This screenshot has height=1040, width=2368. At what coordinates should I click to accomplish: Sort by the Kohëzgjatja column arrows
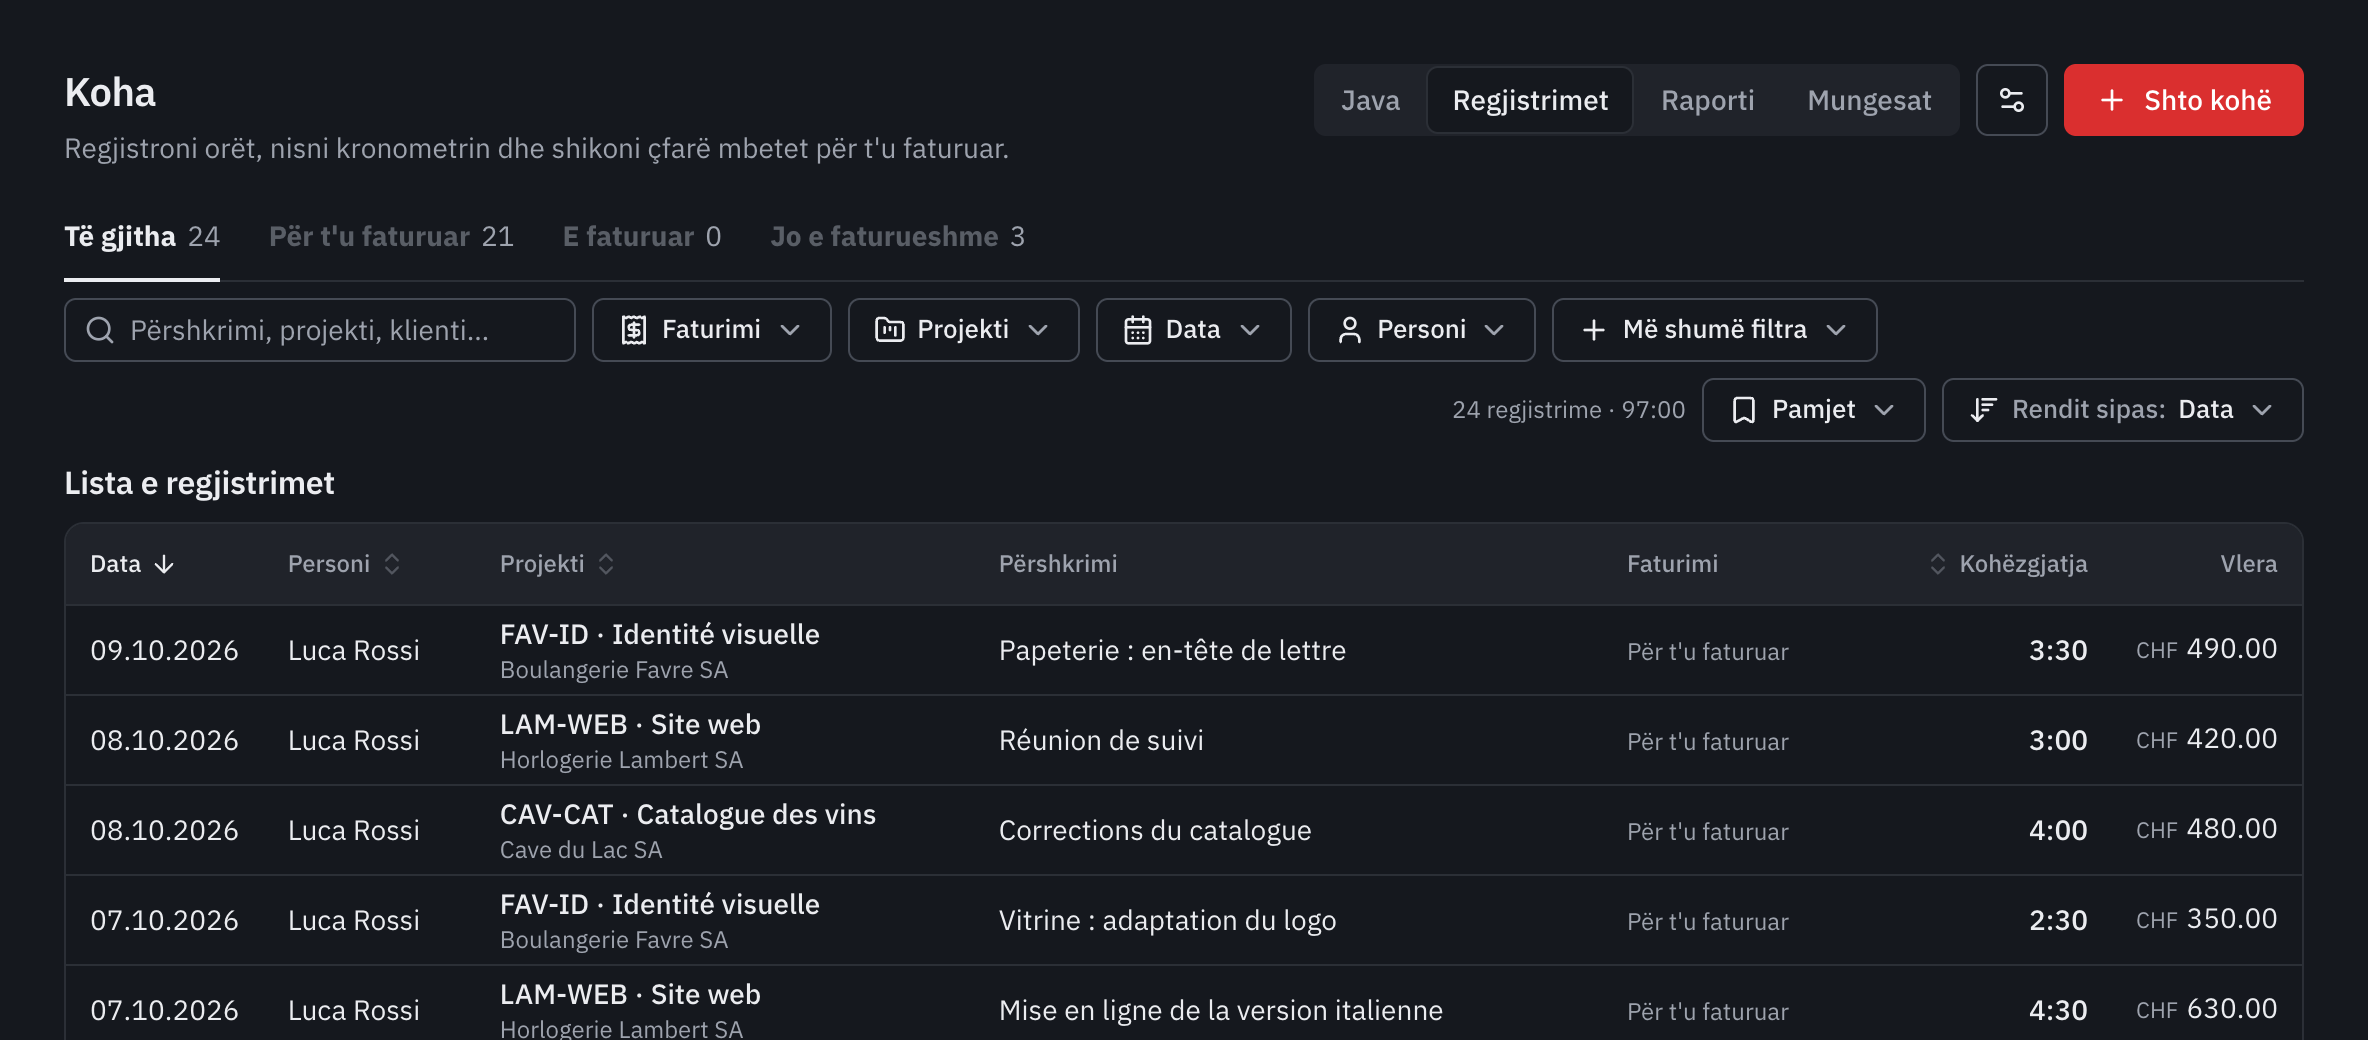tap(1937, 564)
